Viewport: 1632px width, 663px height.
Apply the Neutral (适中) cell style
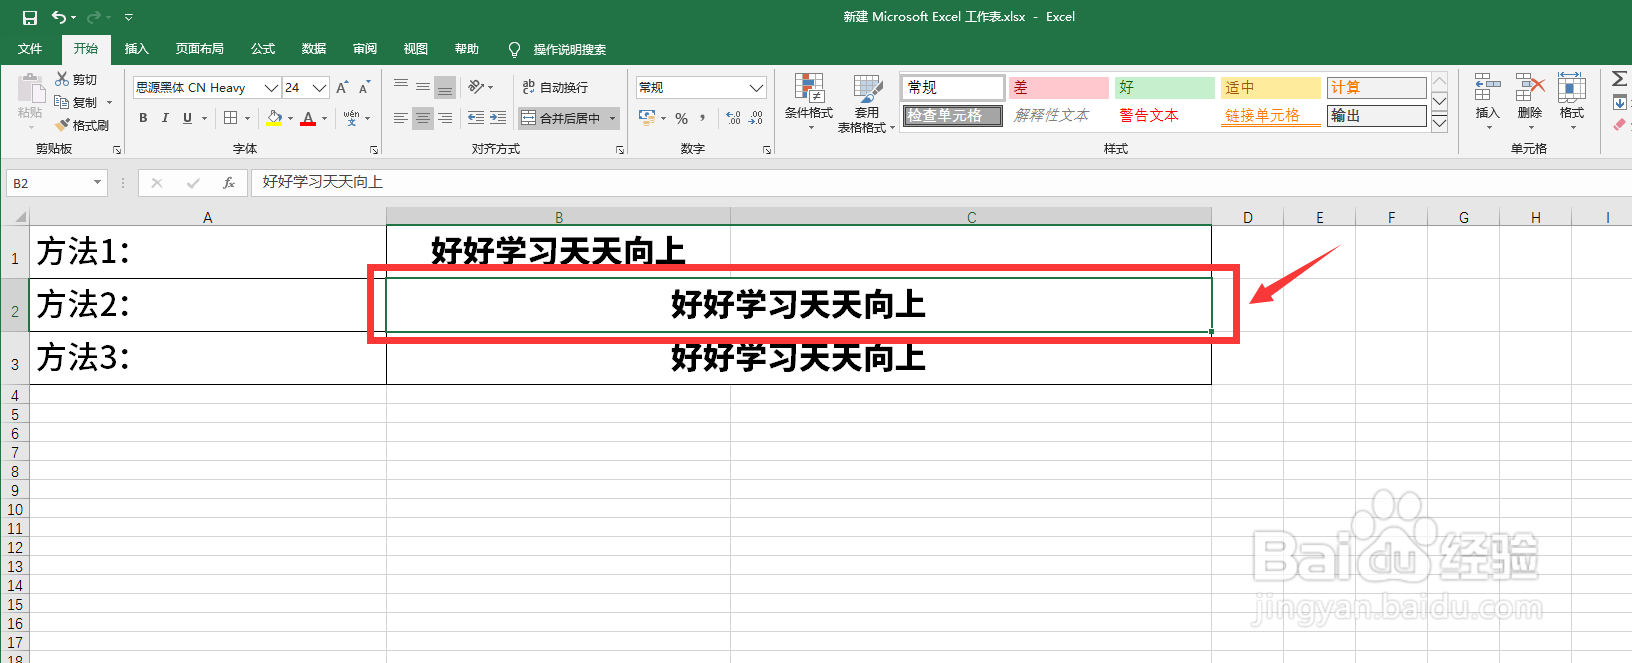(1270, 88)
